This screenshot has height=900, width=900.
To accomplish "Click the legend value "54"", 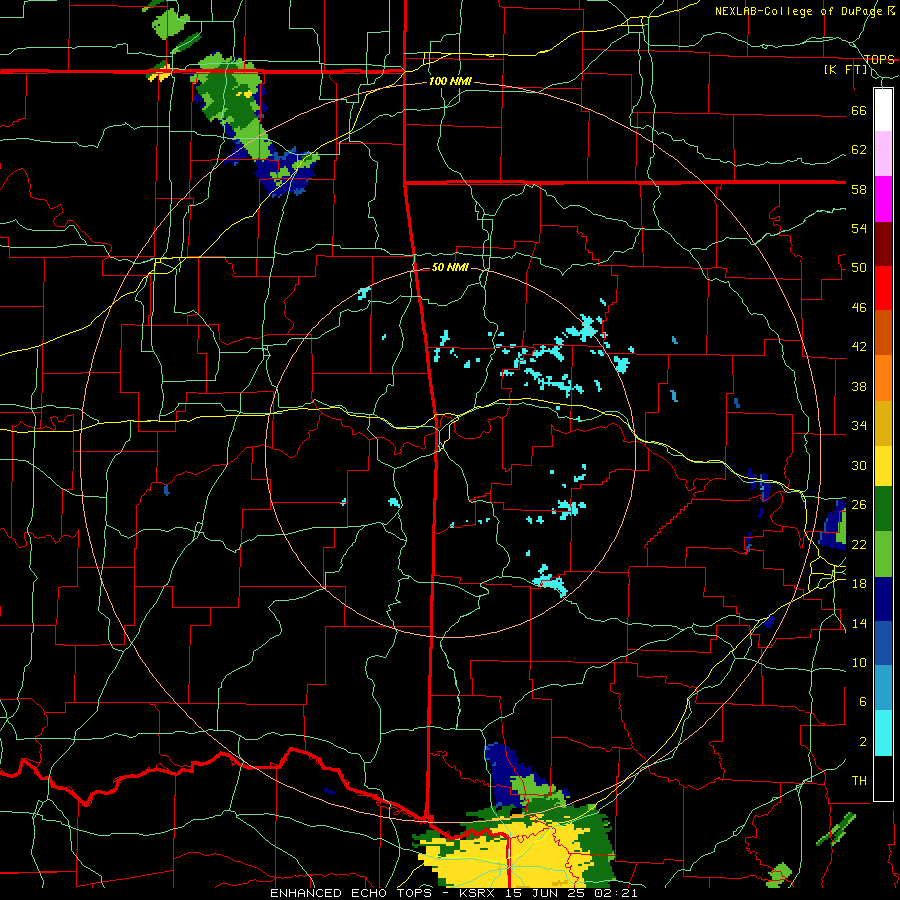I will tap(859, 228).
